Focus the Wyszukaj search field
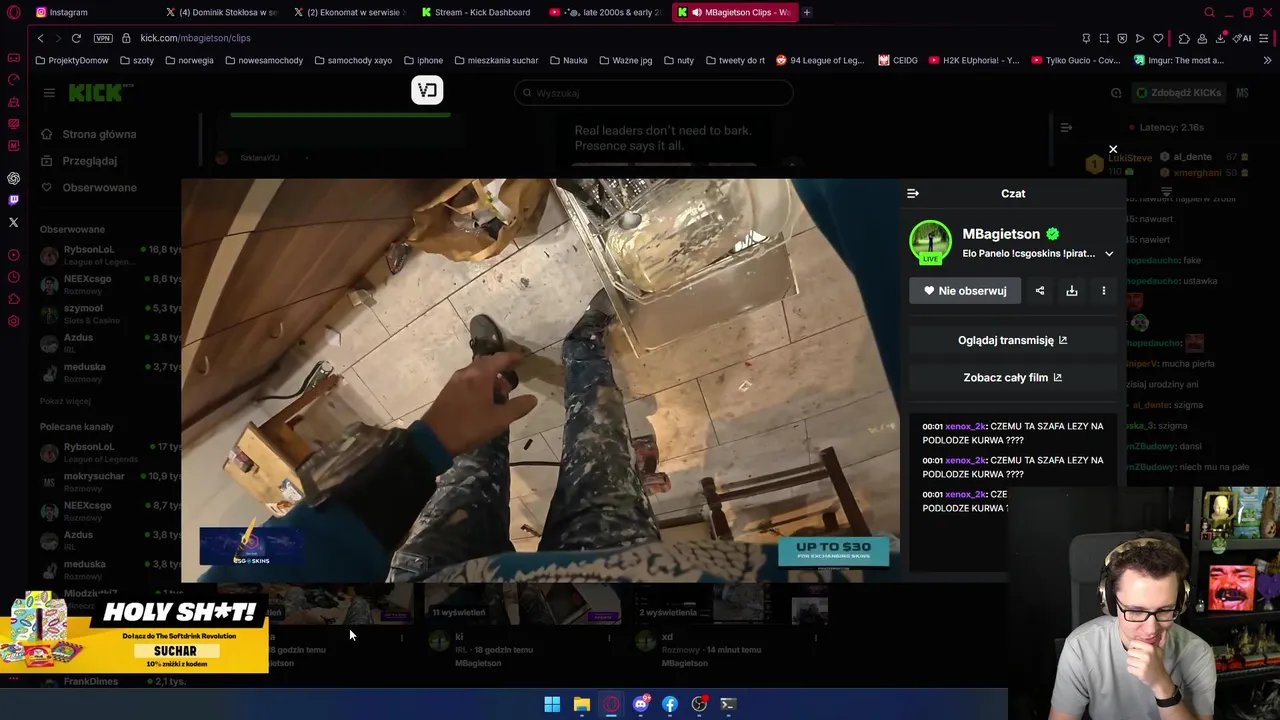1280x720 pixels. coord(654,93)
